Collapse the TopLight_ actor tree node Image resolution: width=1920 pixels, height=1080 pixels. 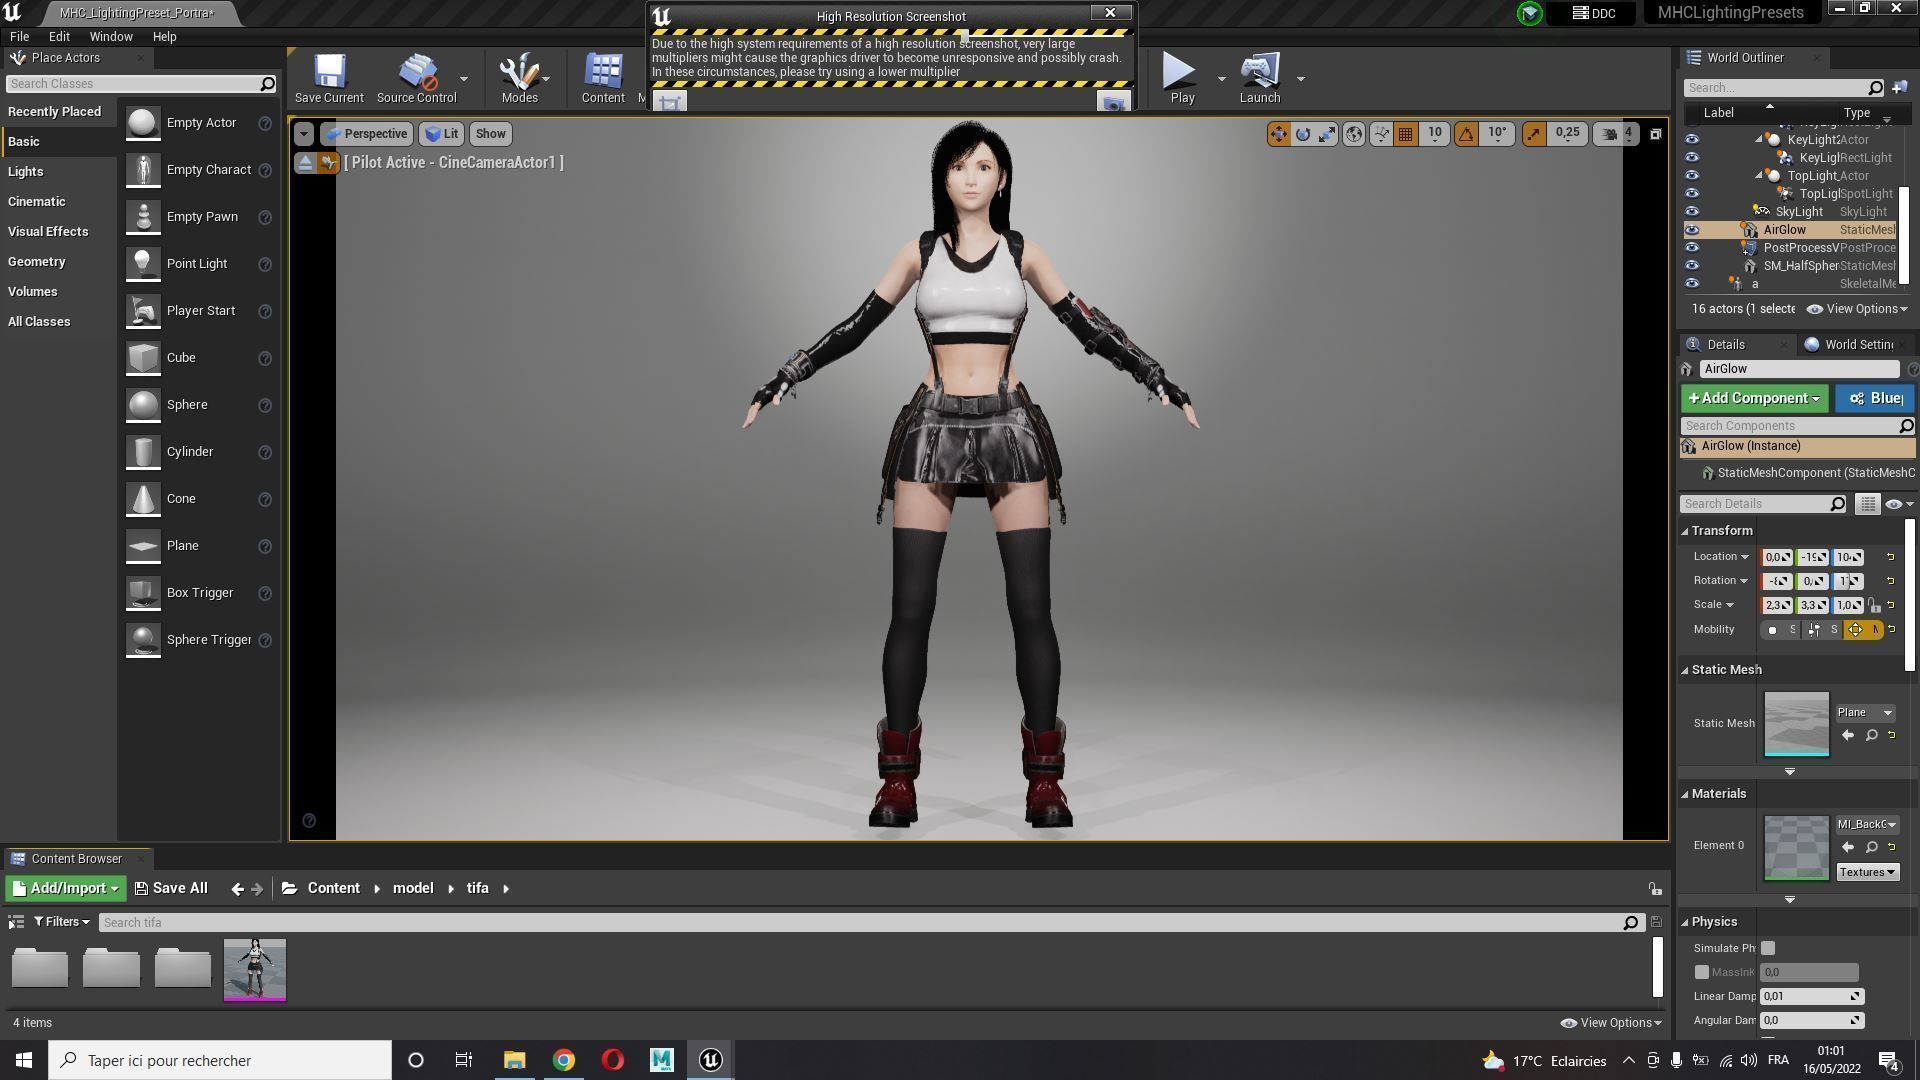[x=1758, y=176]
